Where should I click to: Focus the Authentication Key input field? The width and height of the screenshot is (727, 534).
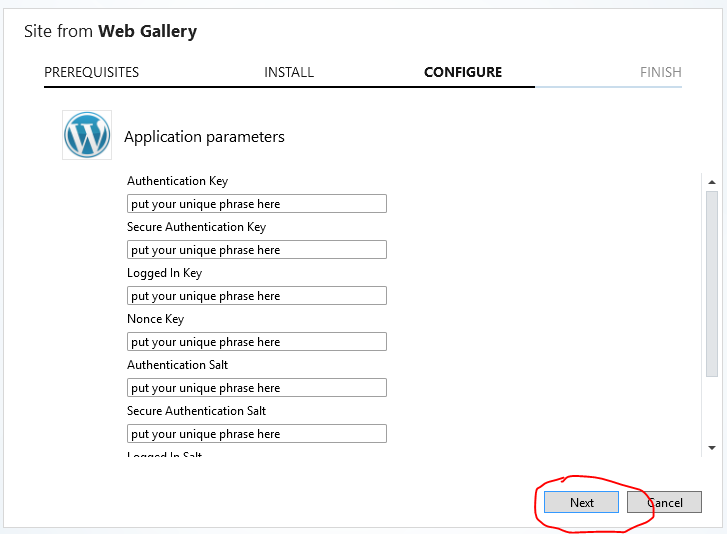pyautogui.click(x=256, y=204)
